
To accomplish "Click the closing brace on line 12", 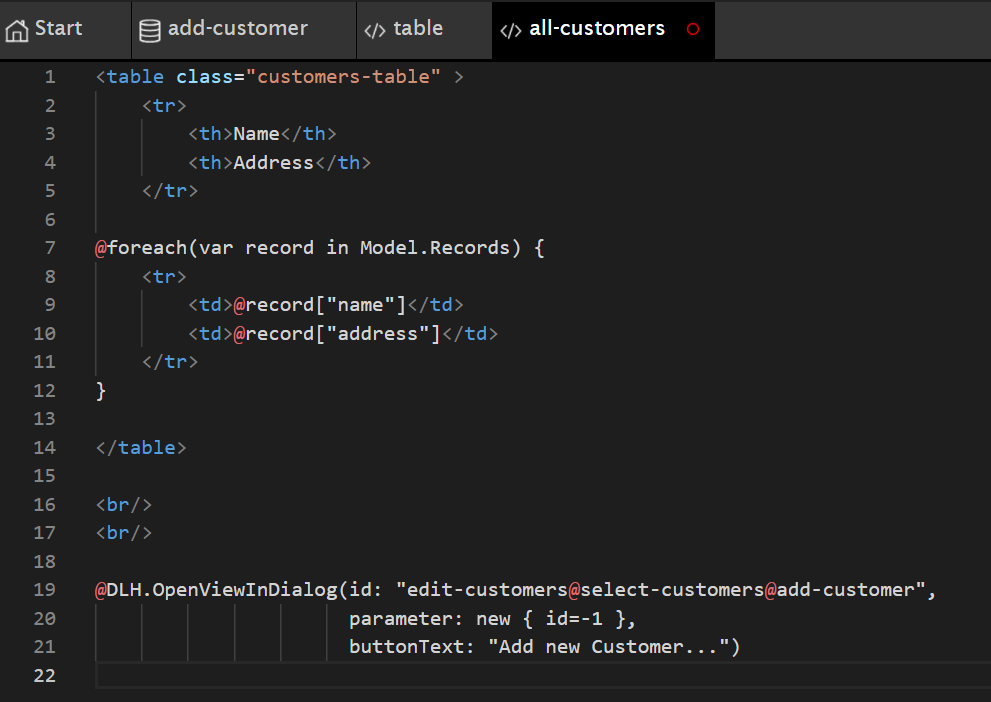I will pos(100,390).
